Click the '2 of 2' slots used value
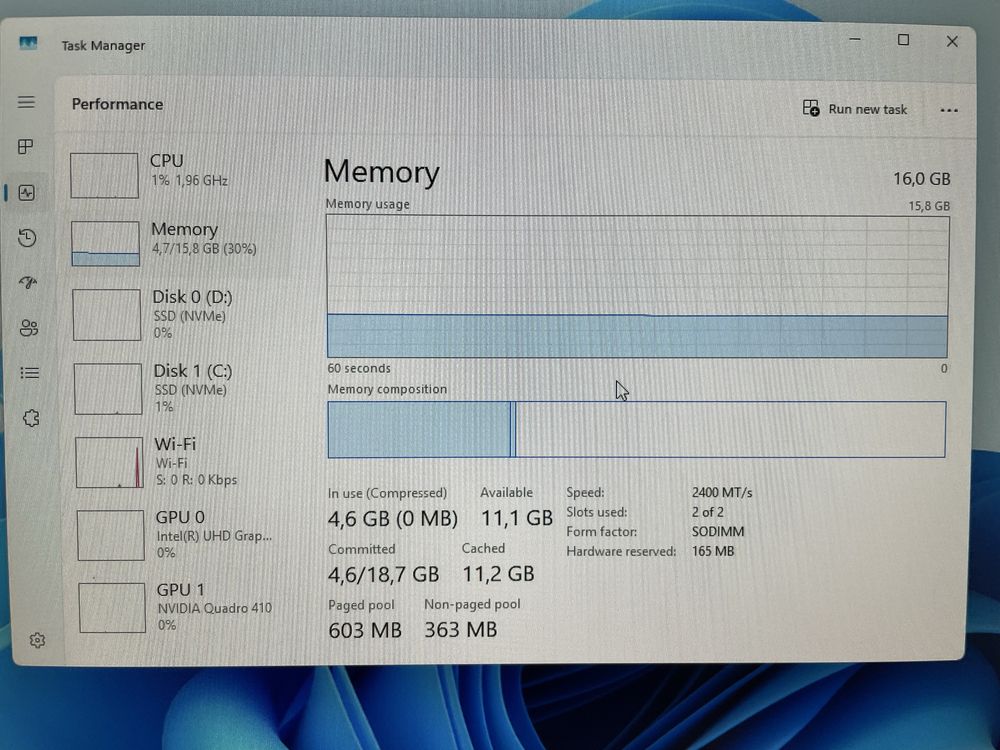1000x750 pixels. coord(707,512)
